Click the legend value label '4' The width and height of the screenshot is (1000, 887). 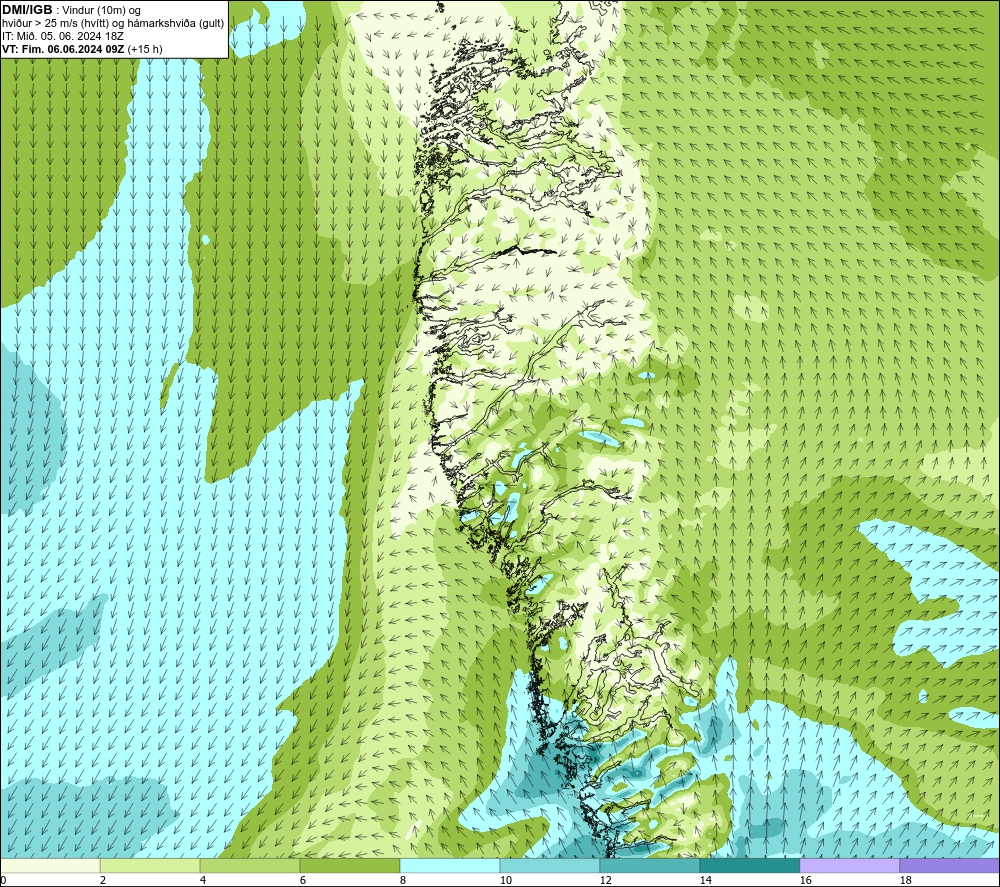203,880
